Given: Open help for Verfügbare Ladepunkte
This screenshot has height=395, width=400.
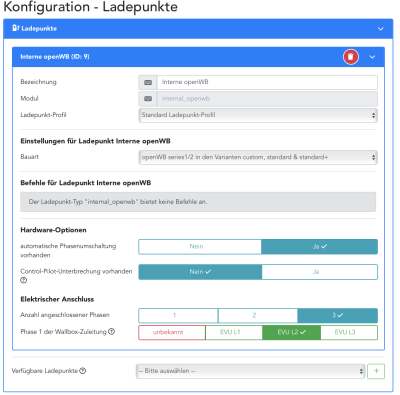Looking at the screenshot, I should 83,371.
